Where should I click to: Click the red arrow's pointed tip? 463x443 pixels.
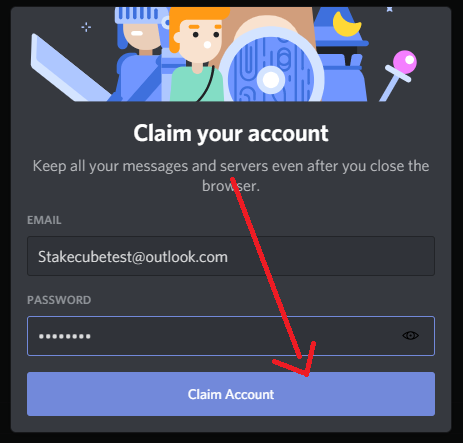(x=306, y=374)
